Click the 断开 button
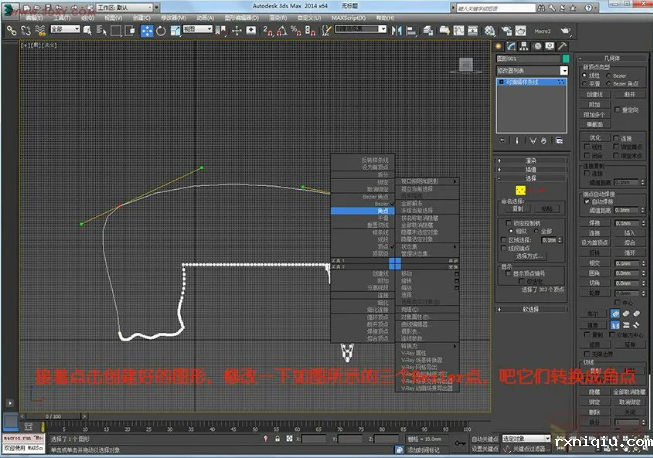653x458 pixels. click(629, 95)
